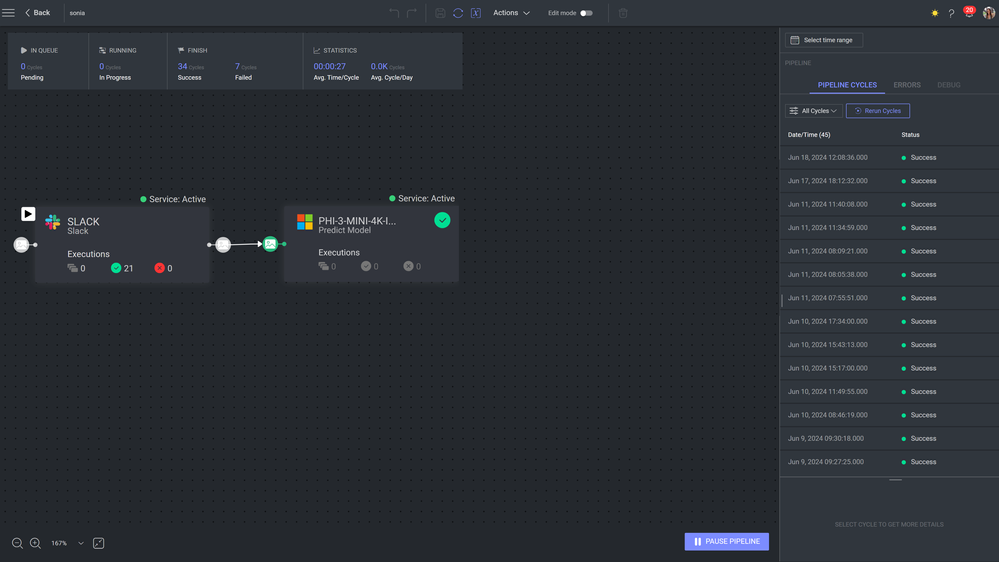Go back using the Back arrow

(38, 13)
